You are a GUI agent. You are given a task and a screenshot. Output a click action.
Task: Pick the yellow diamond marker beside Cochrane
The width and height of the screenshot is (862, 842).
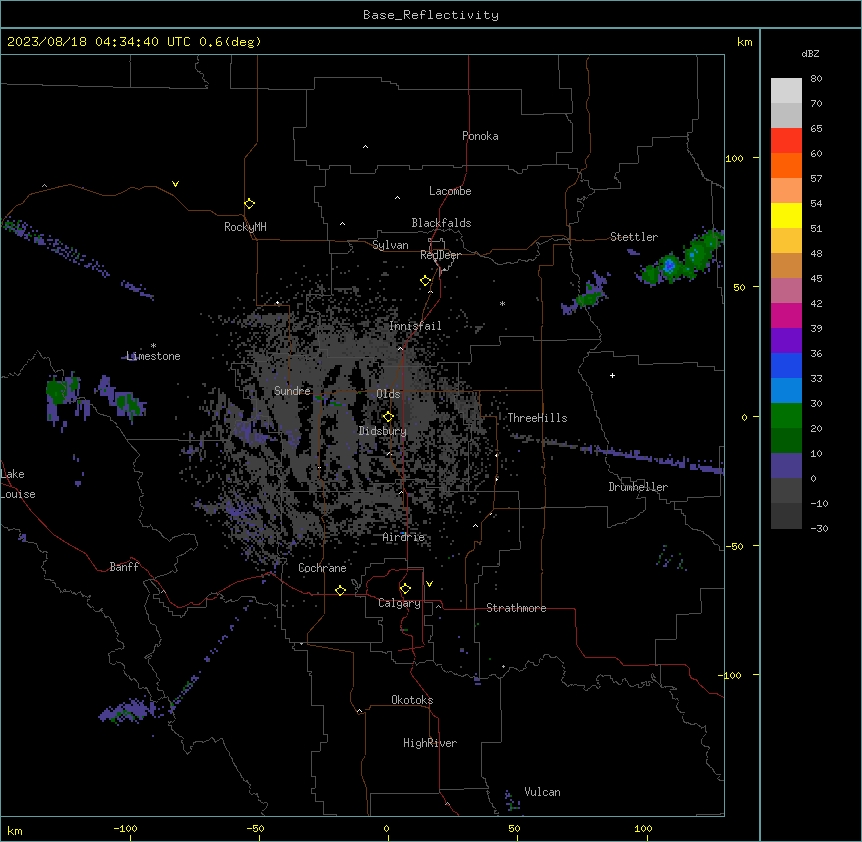click(x=340, y=590)
